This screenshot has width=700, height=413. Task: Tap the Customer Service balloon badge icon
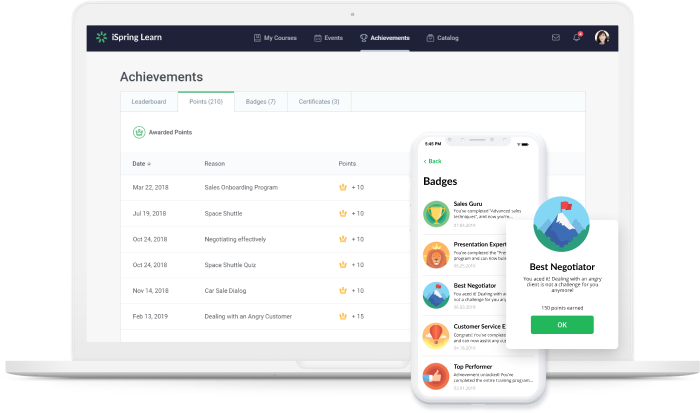point(436,336)
